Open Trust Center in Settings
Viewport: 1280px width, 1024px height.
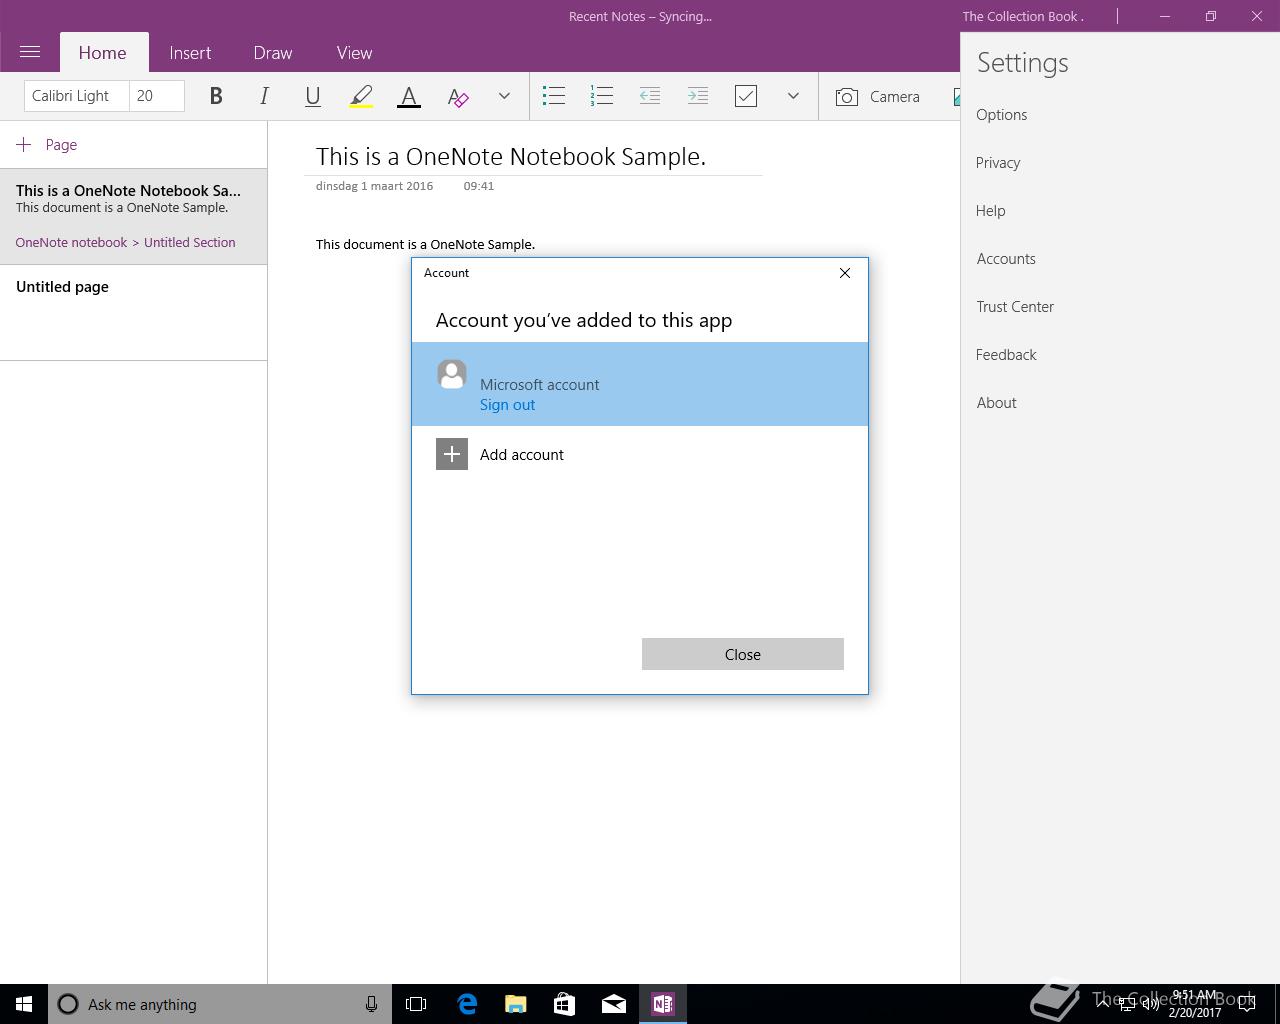coord(1015,307)
